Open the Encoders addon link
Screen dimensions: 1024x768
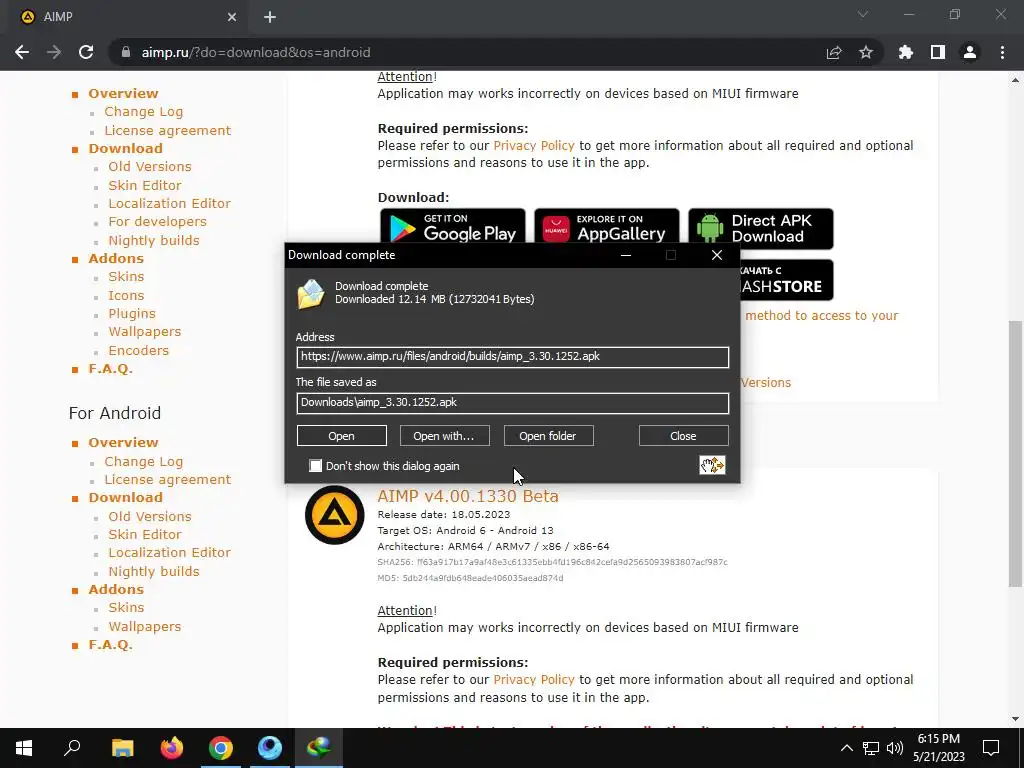coord(138,351)
